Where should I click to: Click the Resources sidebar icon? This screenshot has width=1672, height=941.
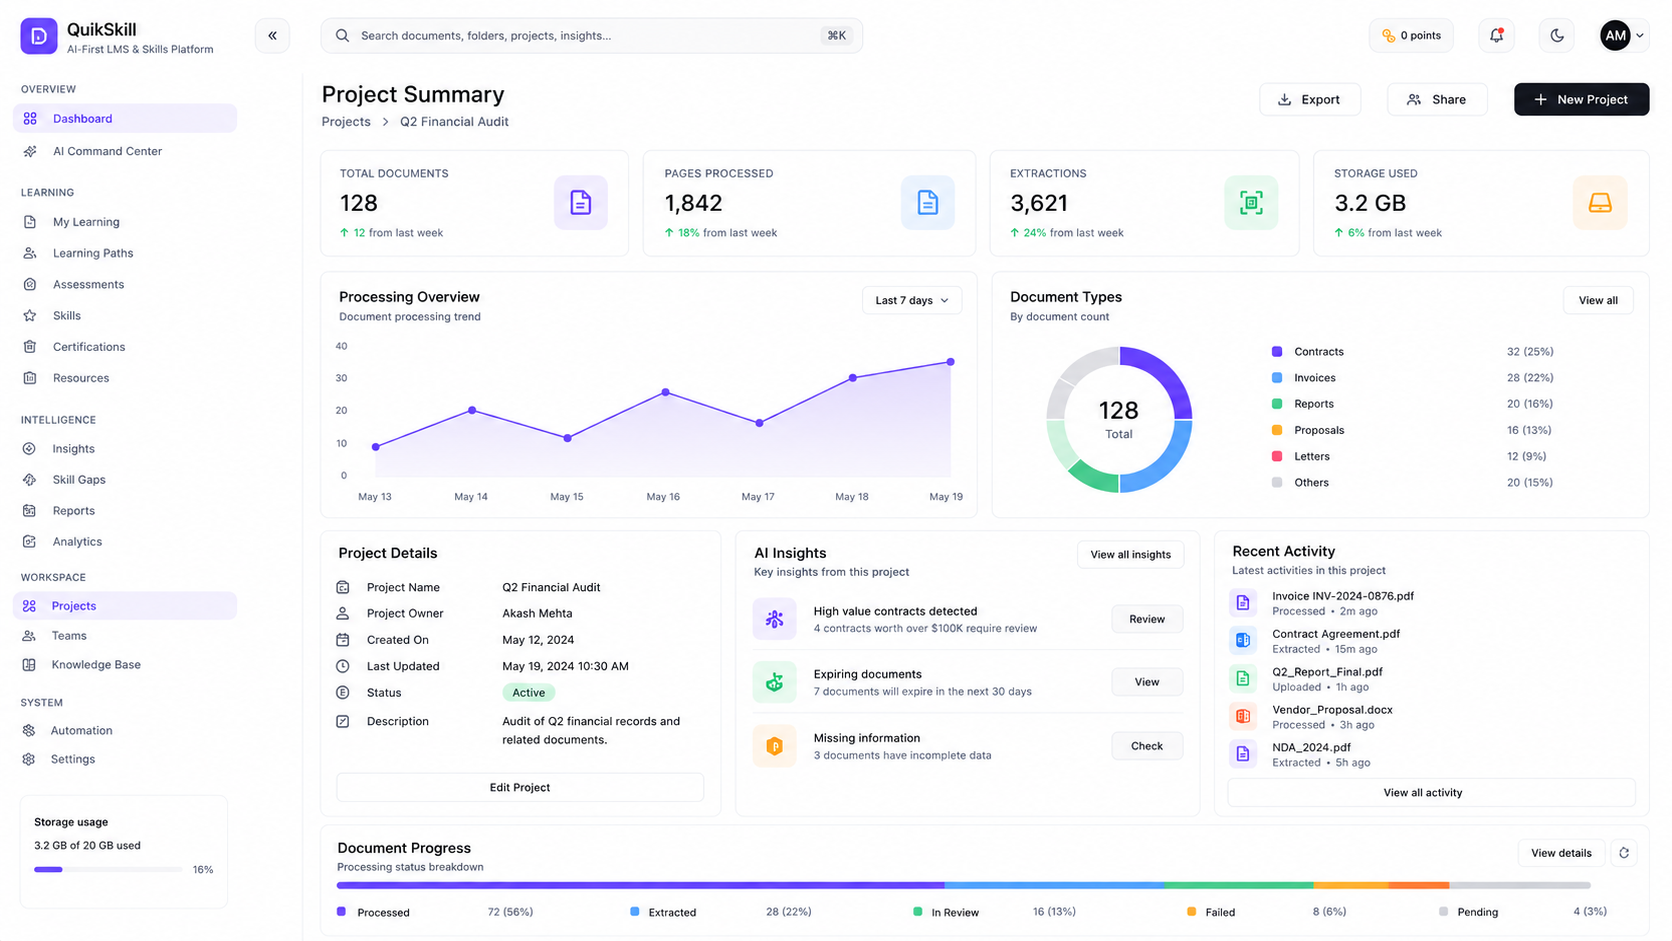(x=30, y=378)
